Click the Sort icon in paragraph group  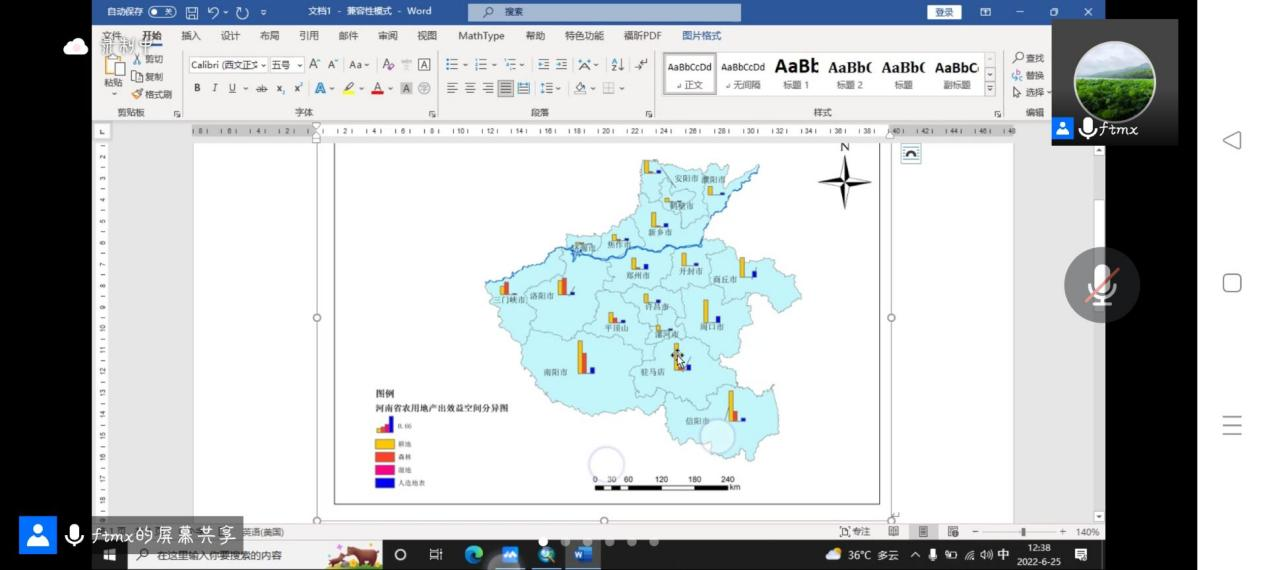[617, 64]
